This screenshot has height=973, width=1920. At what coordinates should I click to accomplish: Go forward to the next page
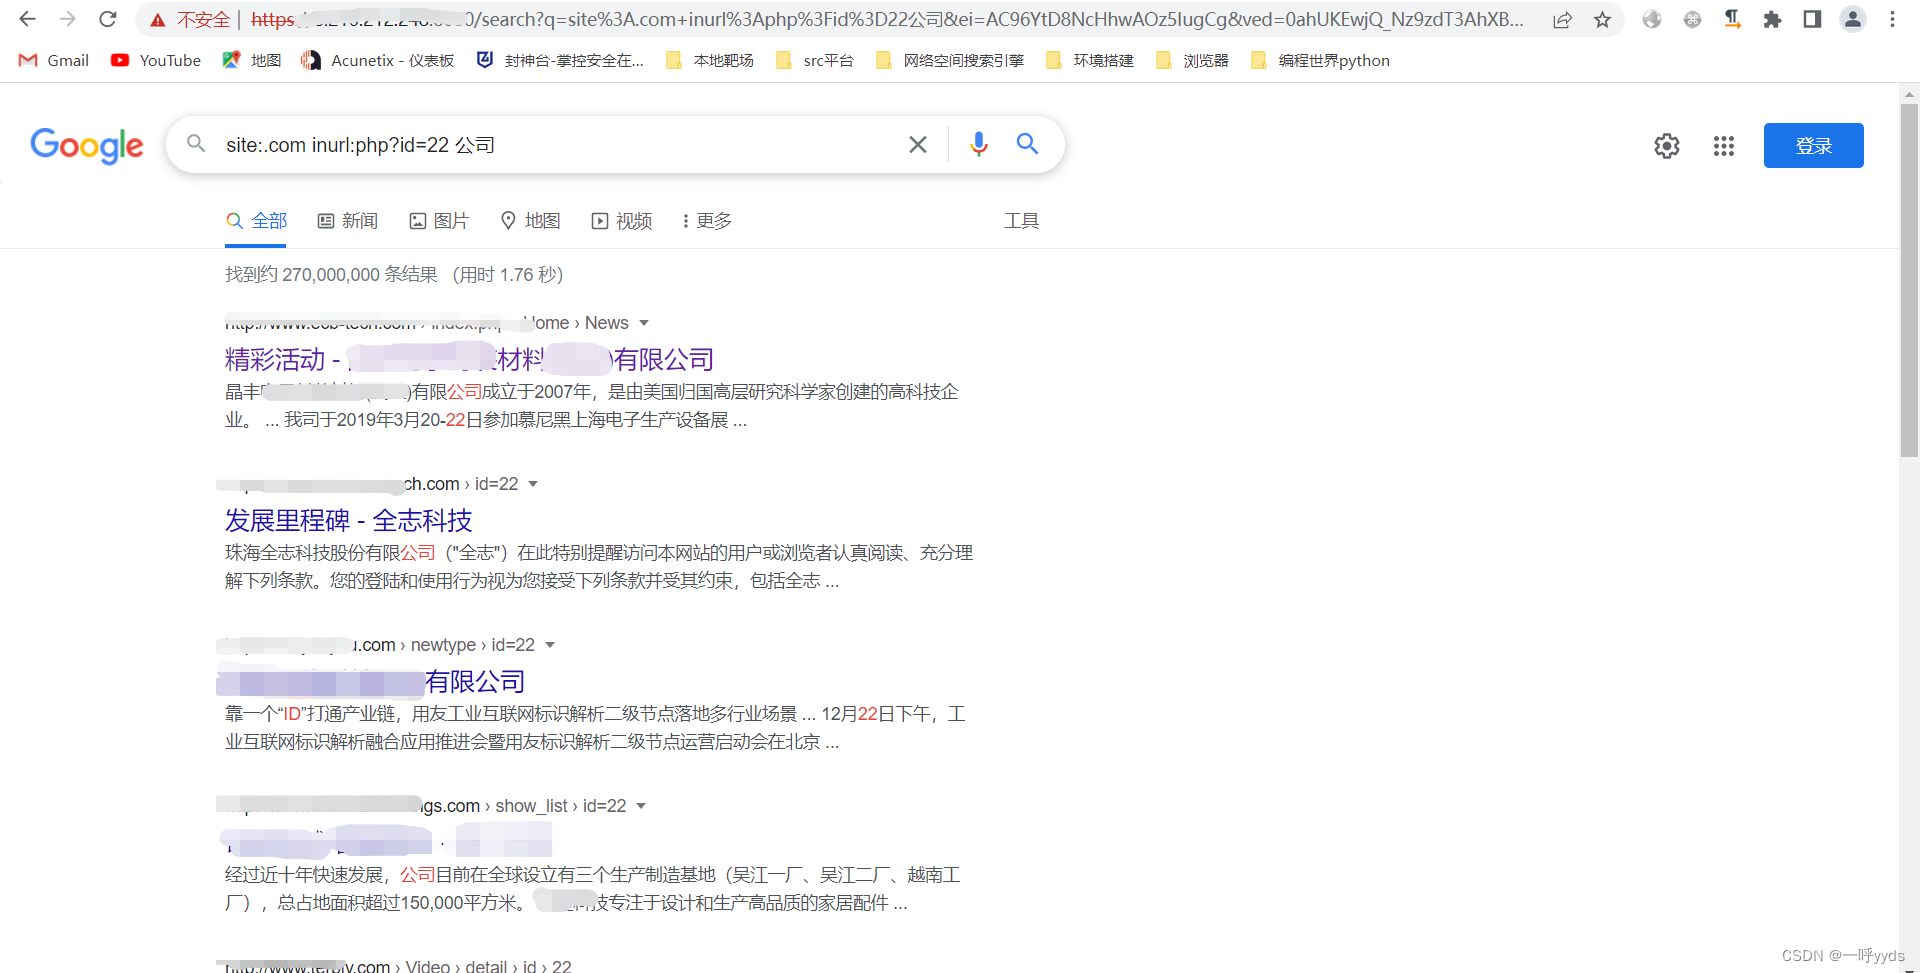pos(67,19)
